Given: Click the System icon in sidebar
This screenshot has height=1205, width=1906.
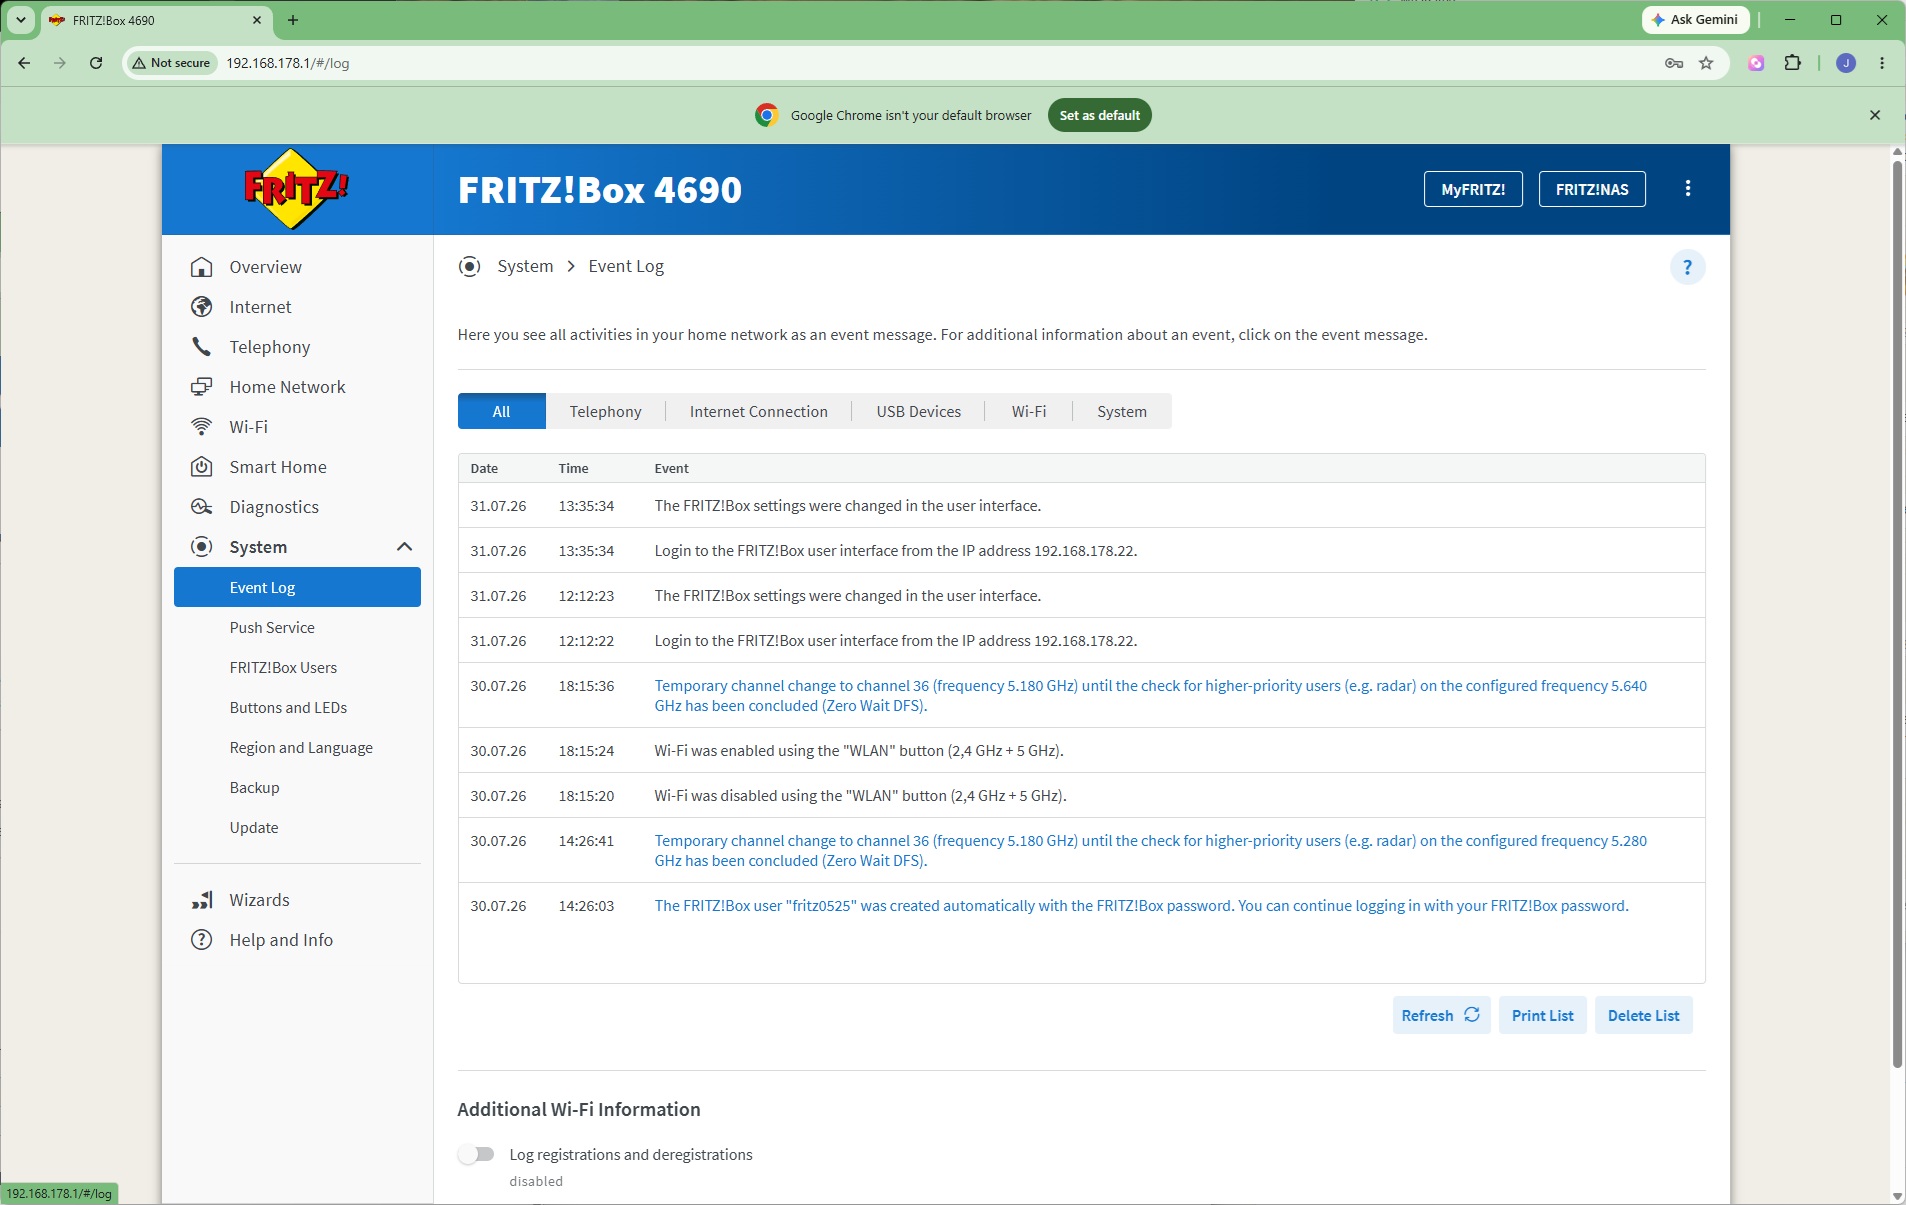Looking at the screenshot, I should coord(202,547).
